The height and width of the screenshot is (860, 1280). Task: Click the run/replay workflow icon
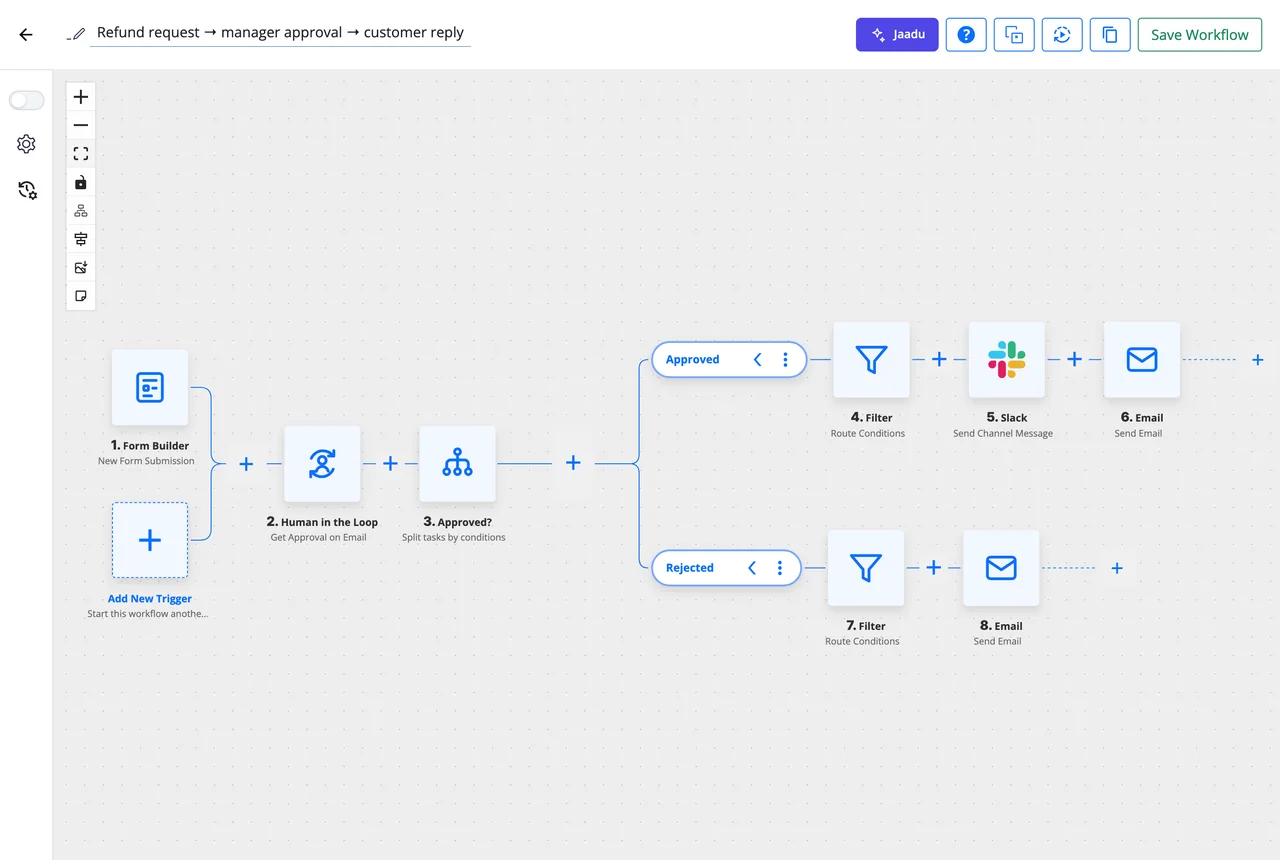[1062, 34]
